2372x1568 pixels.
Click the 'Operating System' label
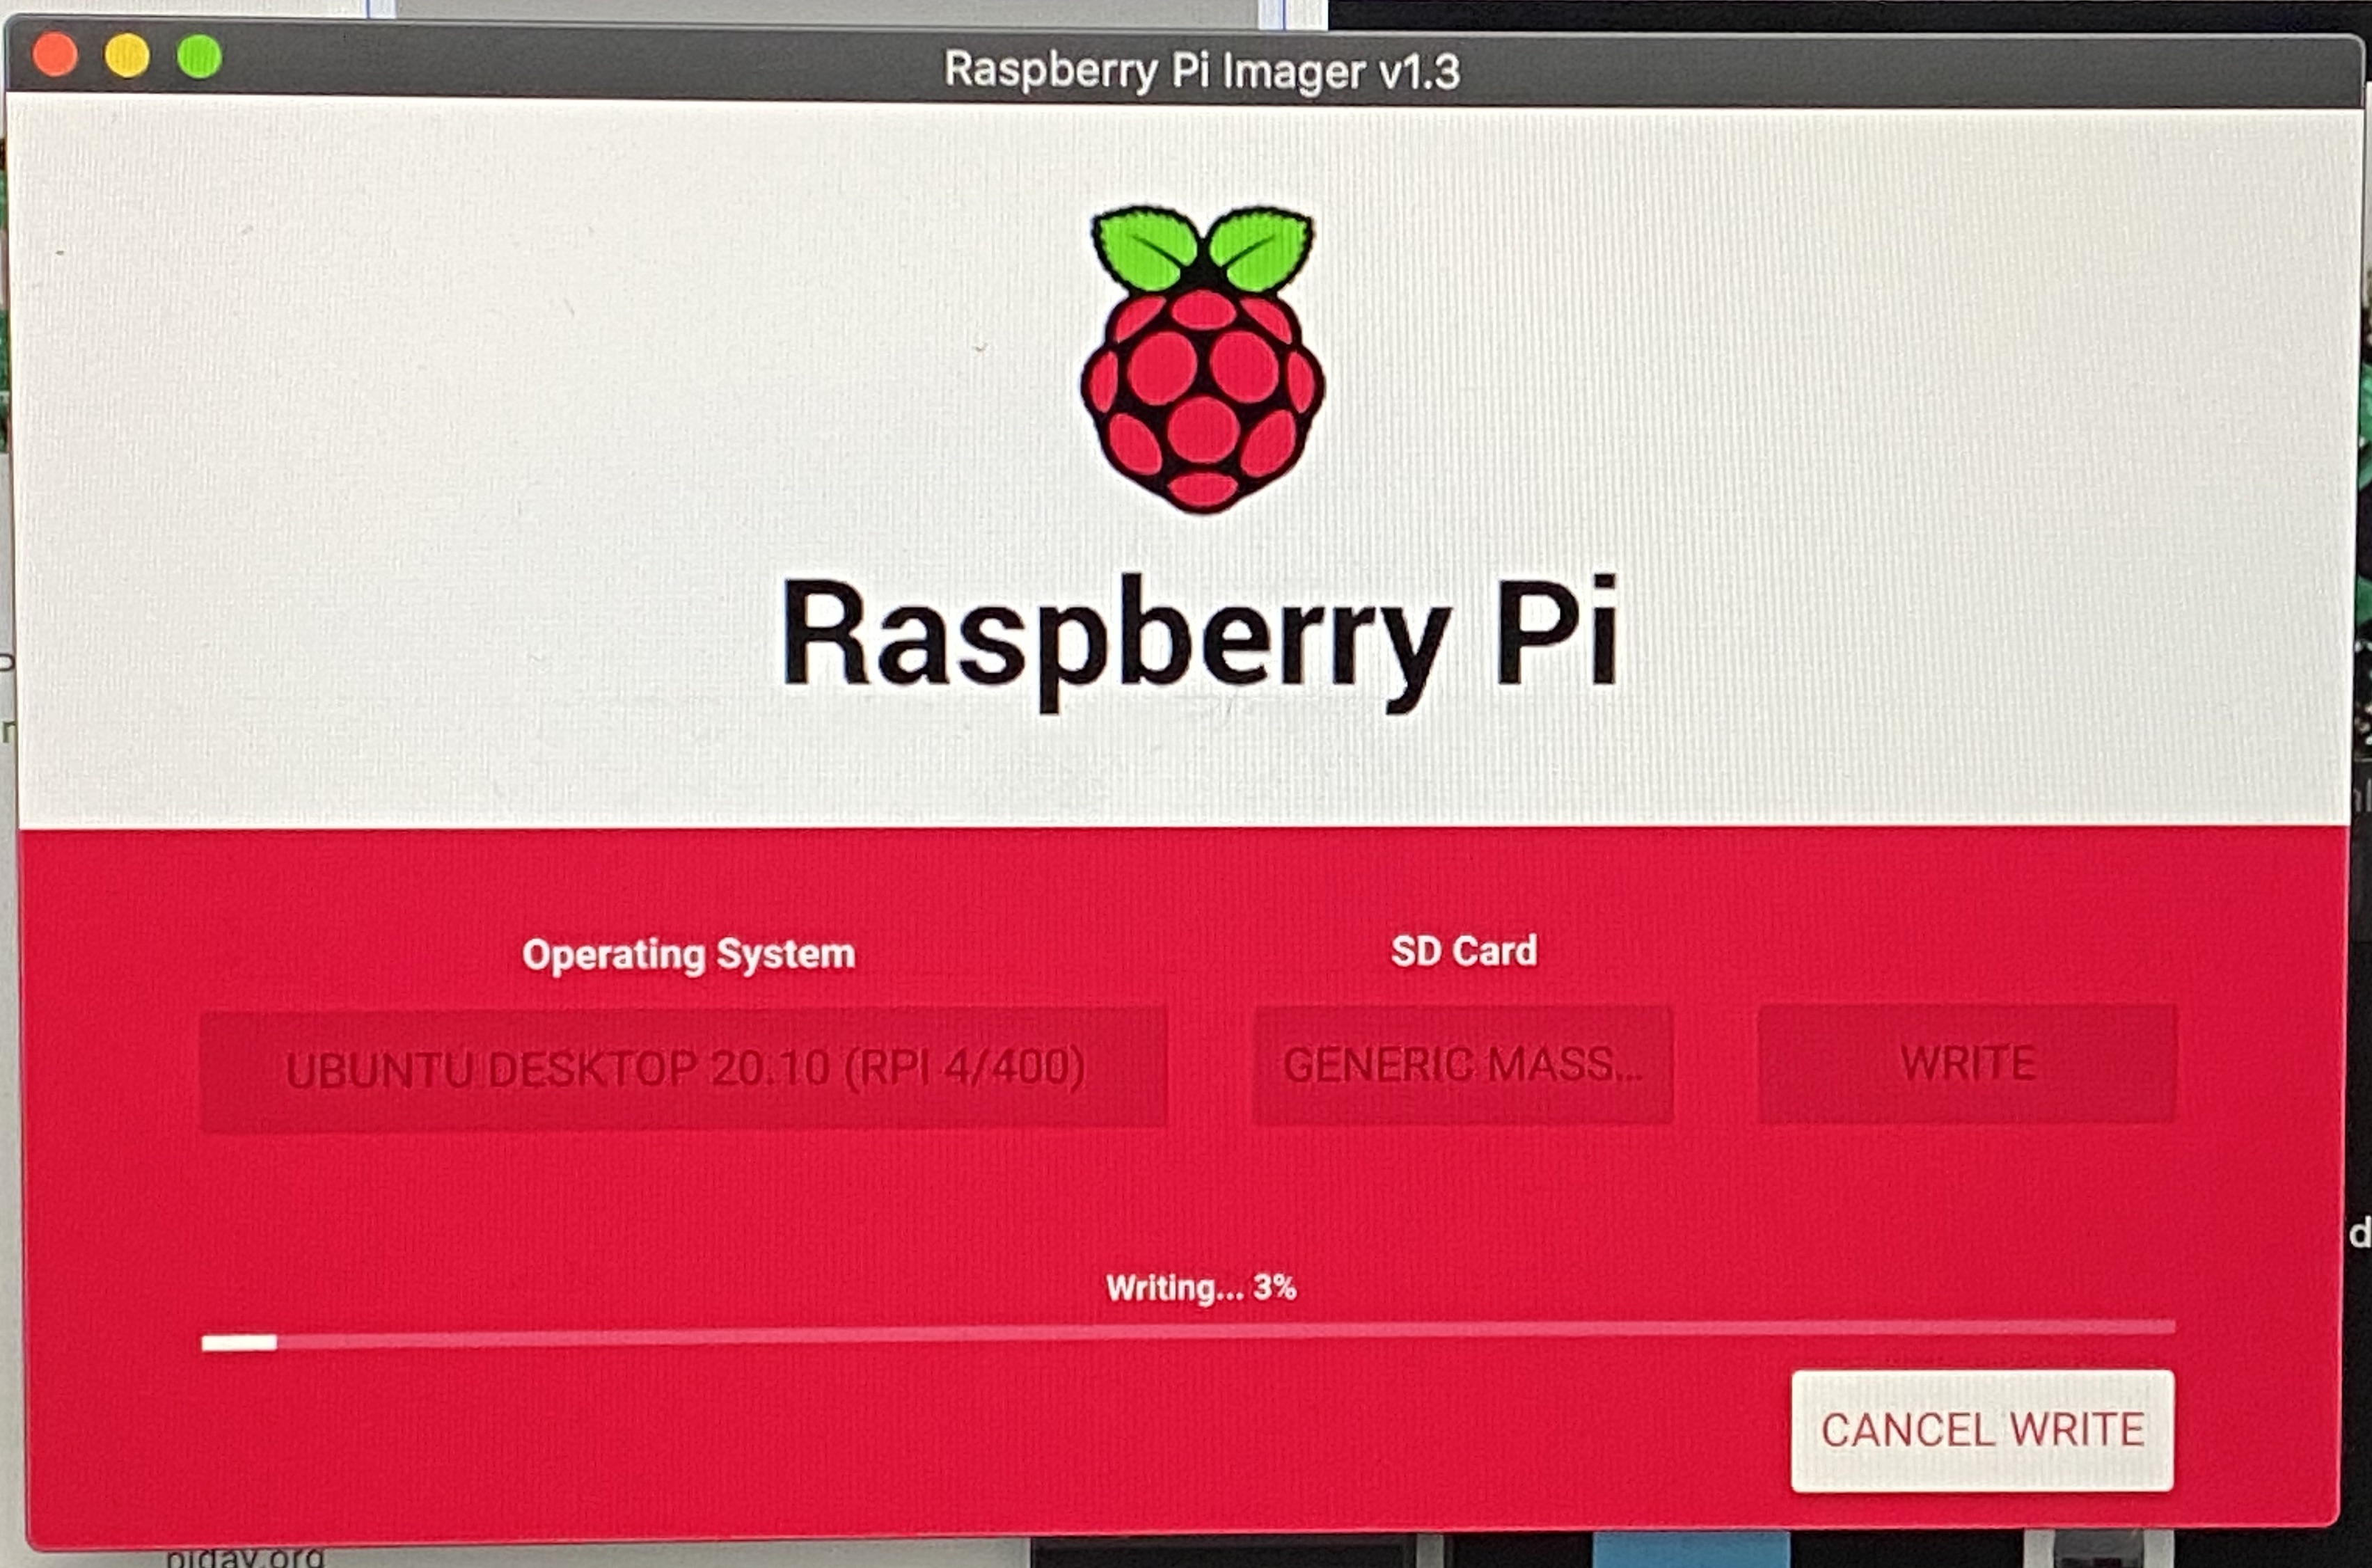[689, 954]
